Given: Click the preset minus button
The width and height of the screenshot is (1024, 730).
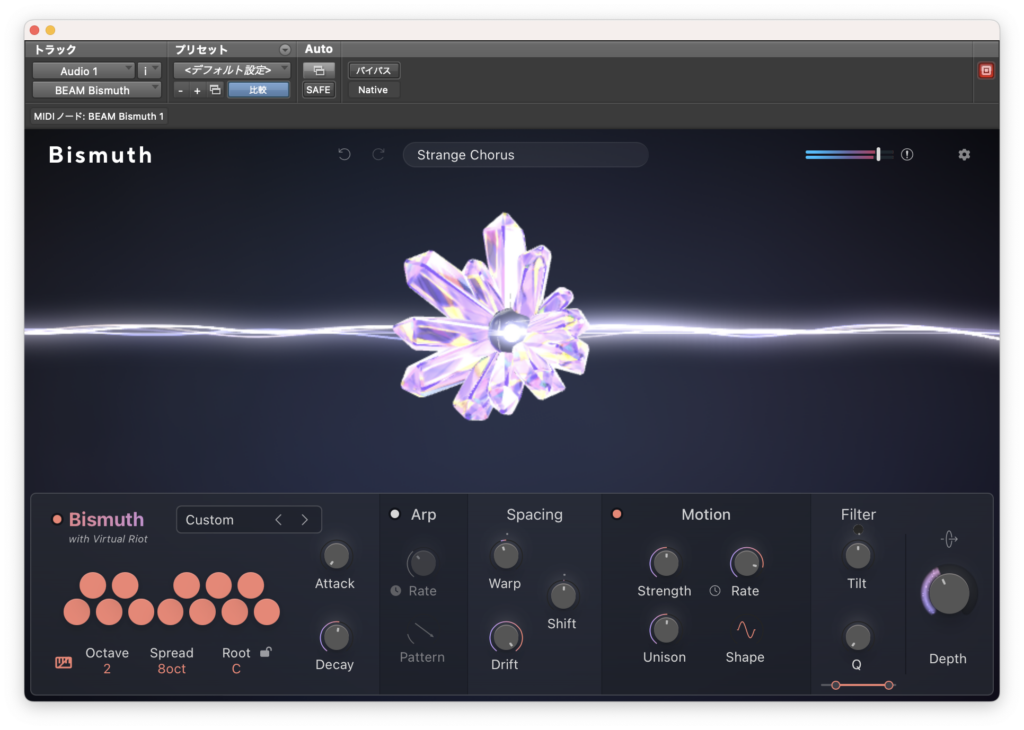Looking at the screenshot, I should click(181, 91).
